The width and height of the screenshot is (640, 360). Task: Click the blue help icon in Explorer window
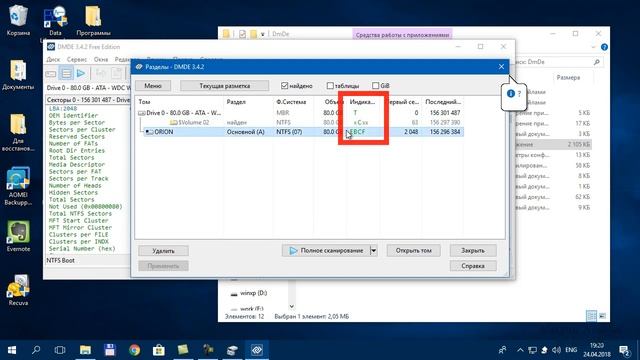[x=604, y=47]
